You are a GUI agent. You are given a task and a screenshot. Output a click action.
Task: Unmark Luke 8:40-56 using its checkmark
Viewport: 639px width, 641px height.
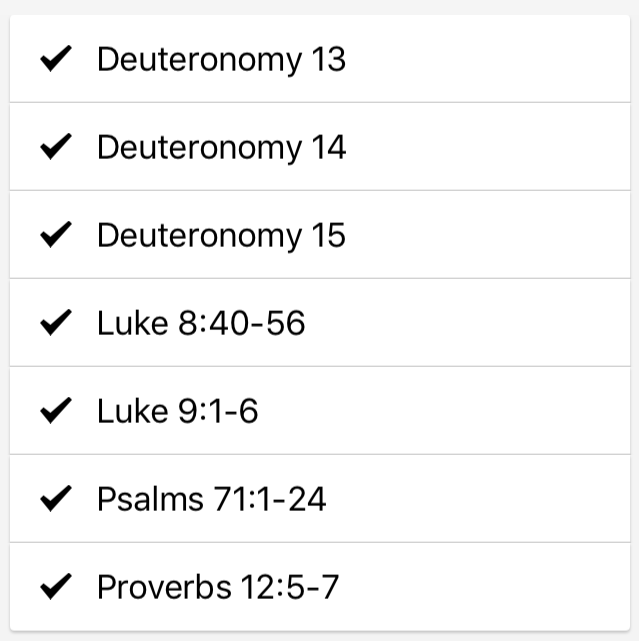[55, 323]
